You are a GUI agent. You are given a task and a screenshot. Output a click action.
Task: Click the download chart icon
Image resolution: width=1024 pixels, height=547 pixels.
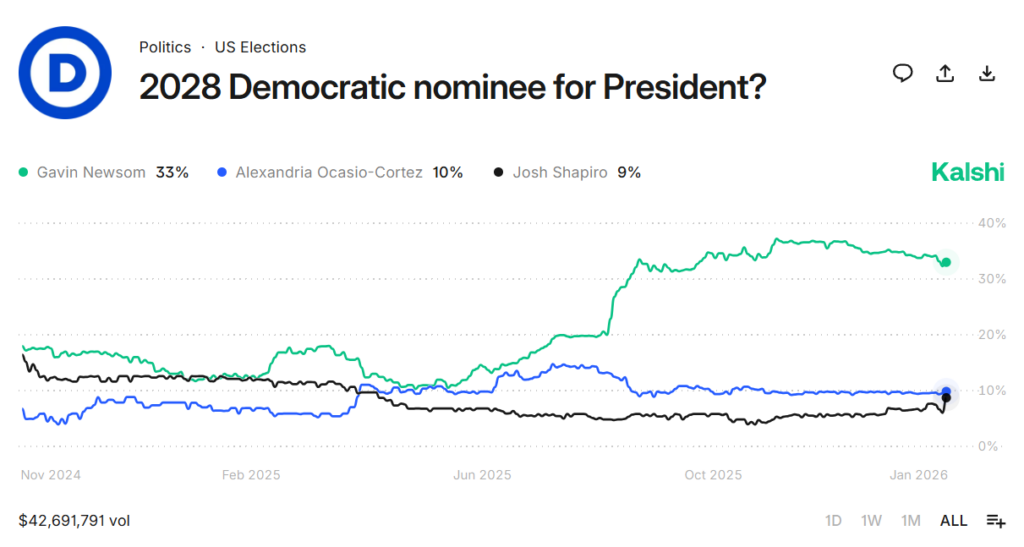986,73
